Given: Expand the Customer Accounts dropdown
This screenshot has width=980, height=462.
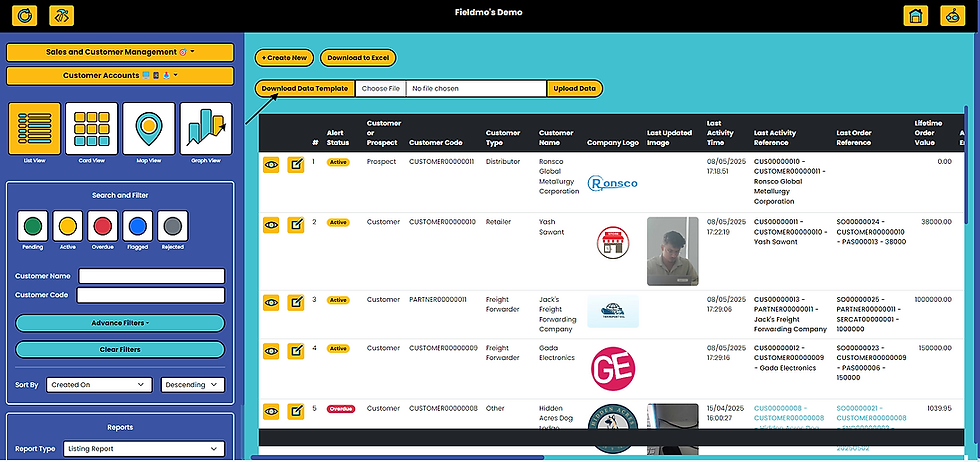Looking at the screenshot, I should pos(120,76).
